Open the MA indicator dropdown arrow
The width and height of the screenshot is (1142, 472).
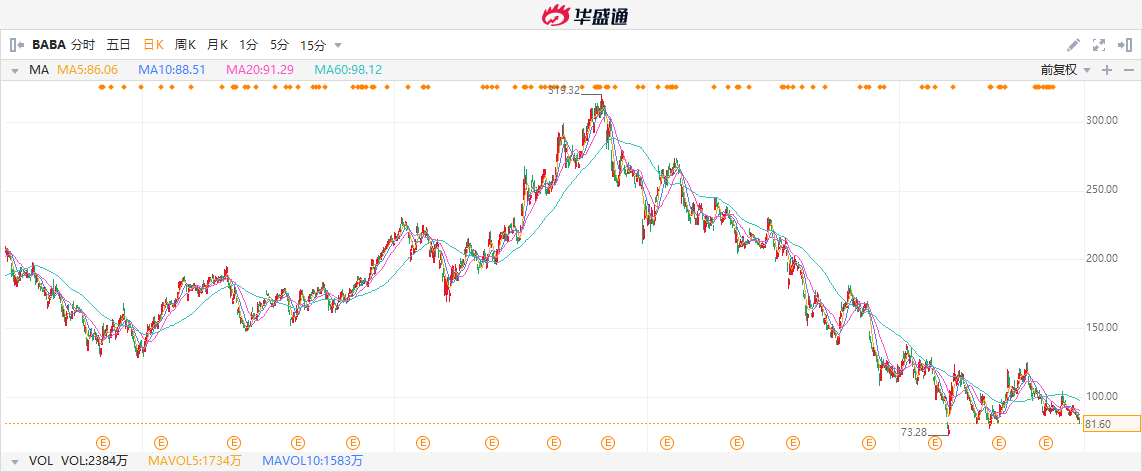click(x=15, y=70)
